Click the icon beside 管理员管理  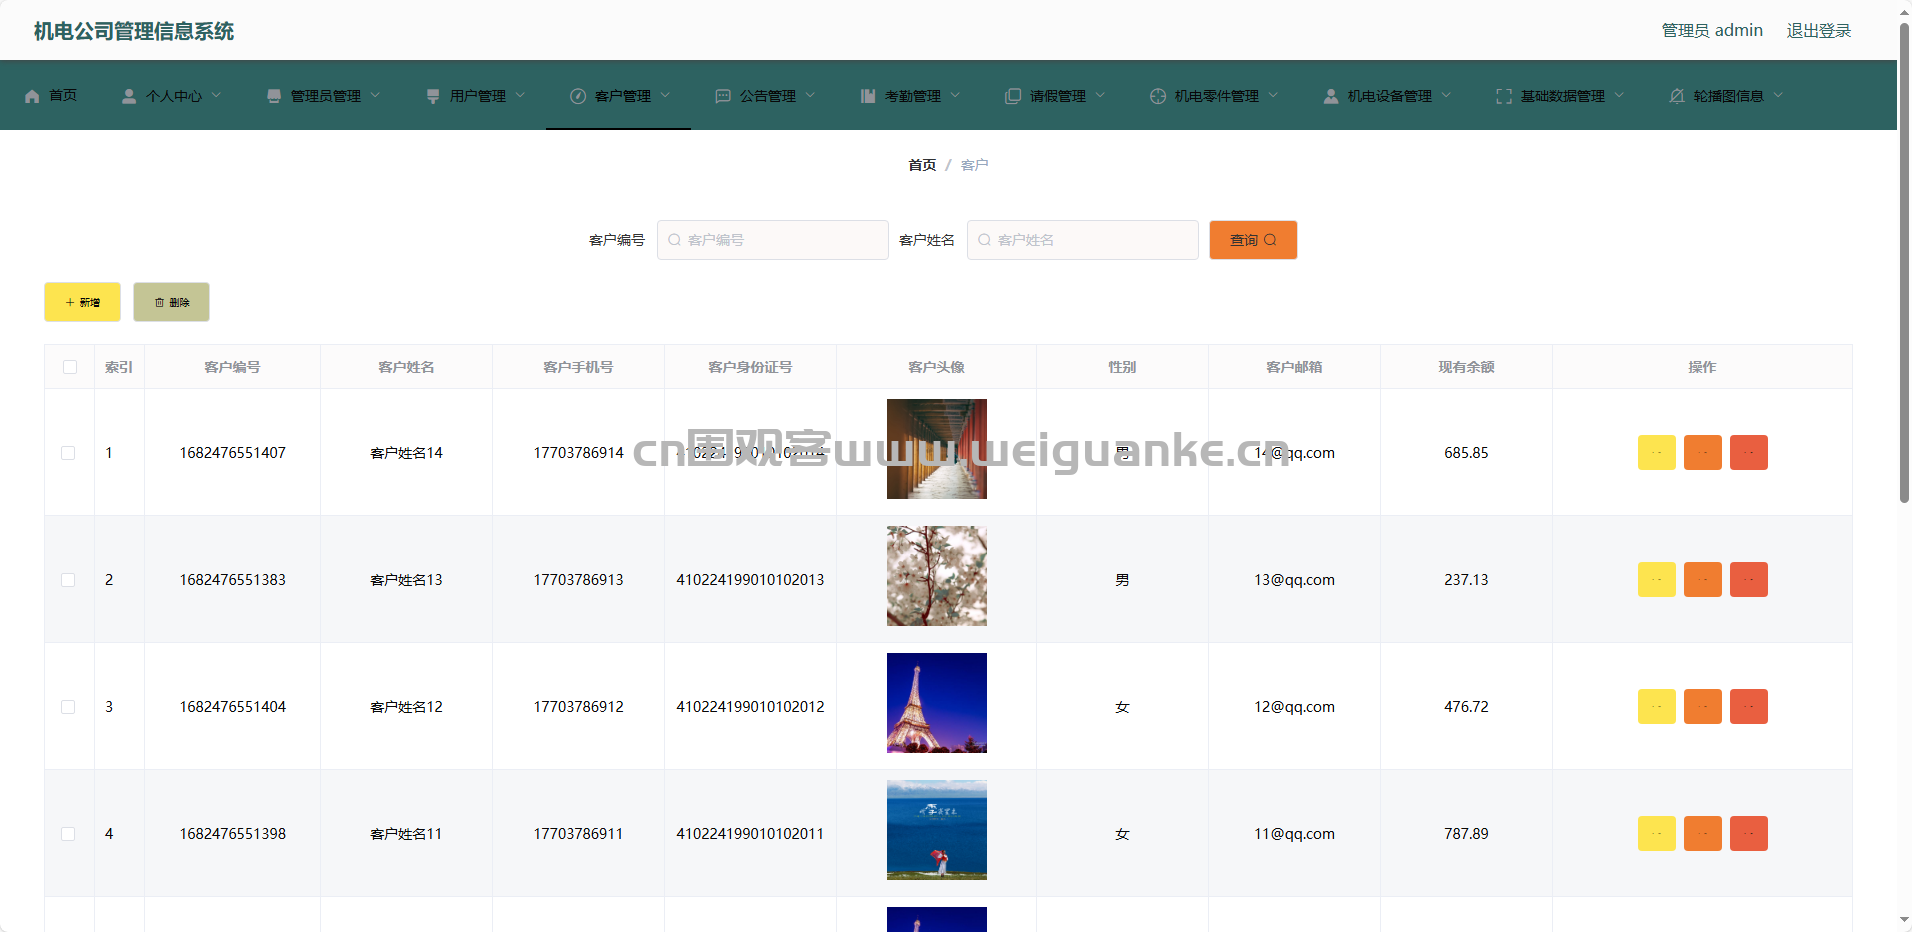pyautogui.click(x=274, y=96)
